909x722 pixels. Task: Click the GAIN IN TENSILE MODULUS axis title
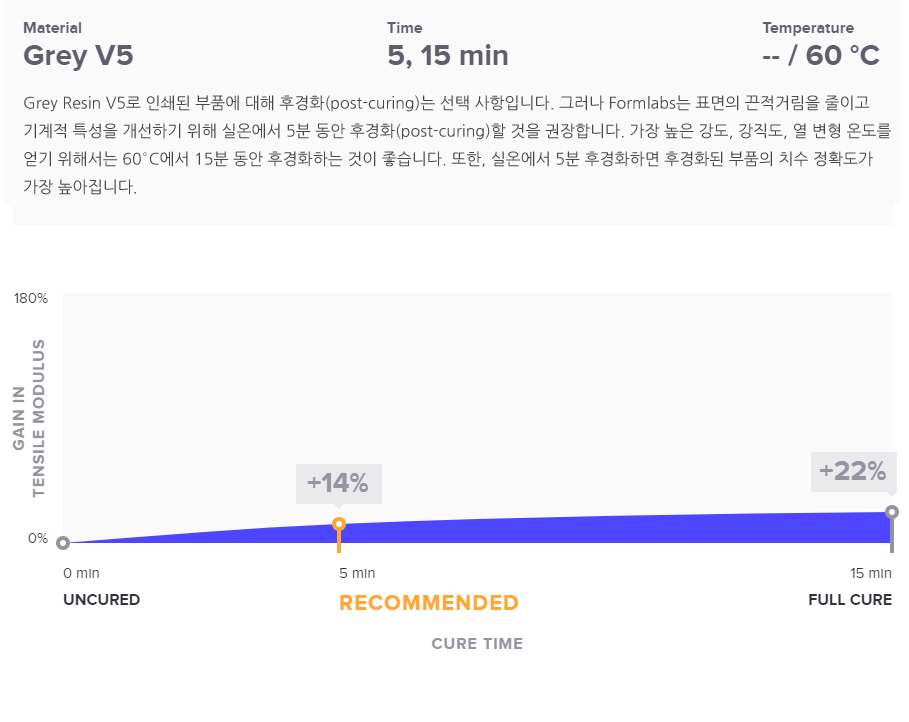pos(29,418)
